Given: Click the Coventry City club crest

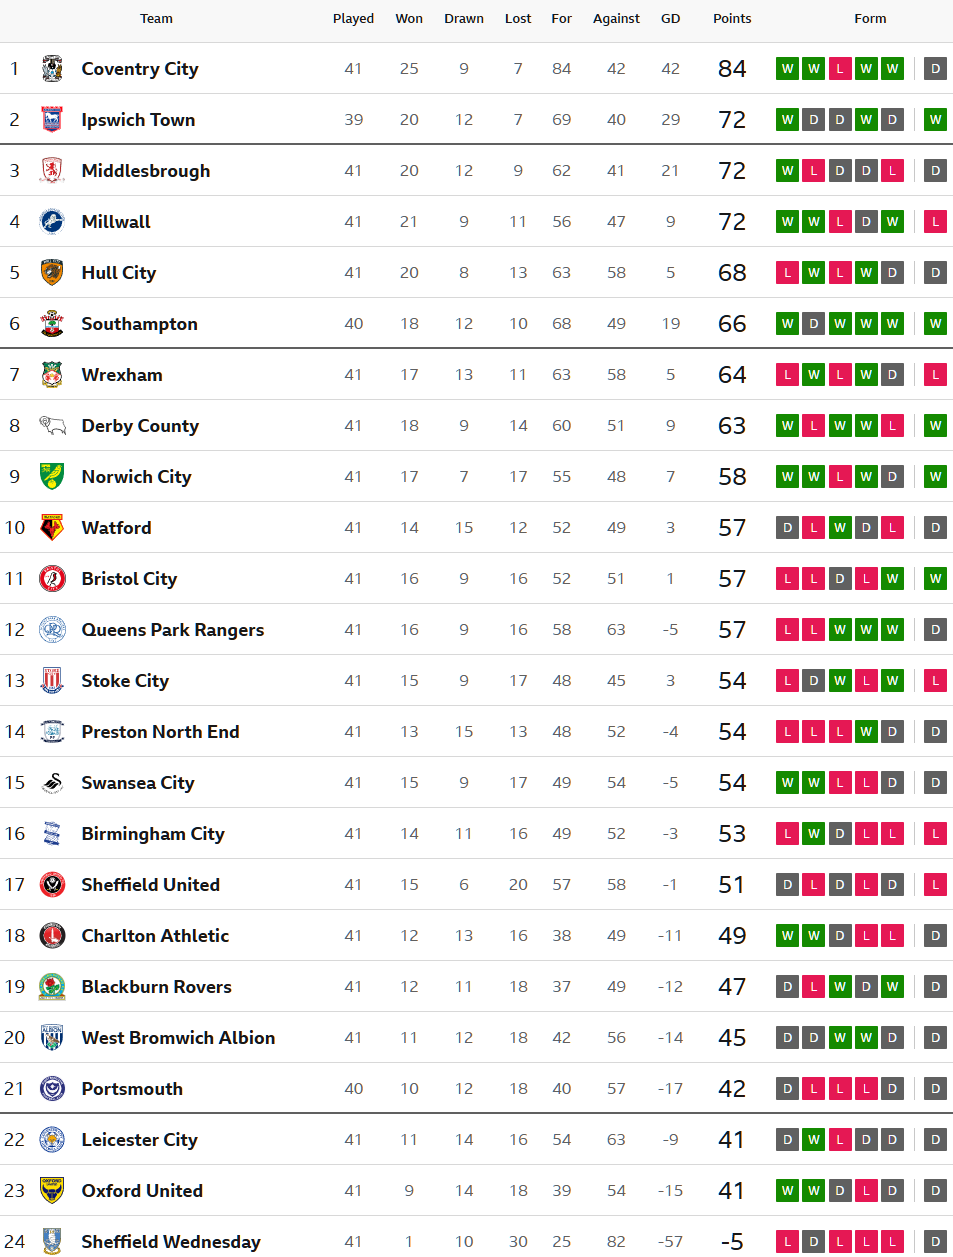Looking at the screenshot, I should (52, 69).
